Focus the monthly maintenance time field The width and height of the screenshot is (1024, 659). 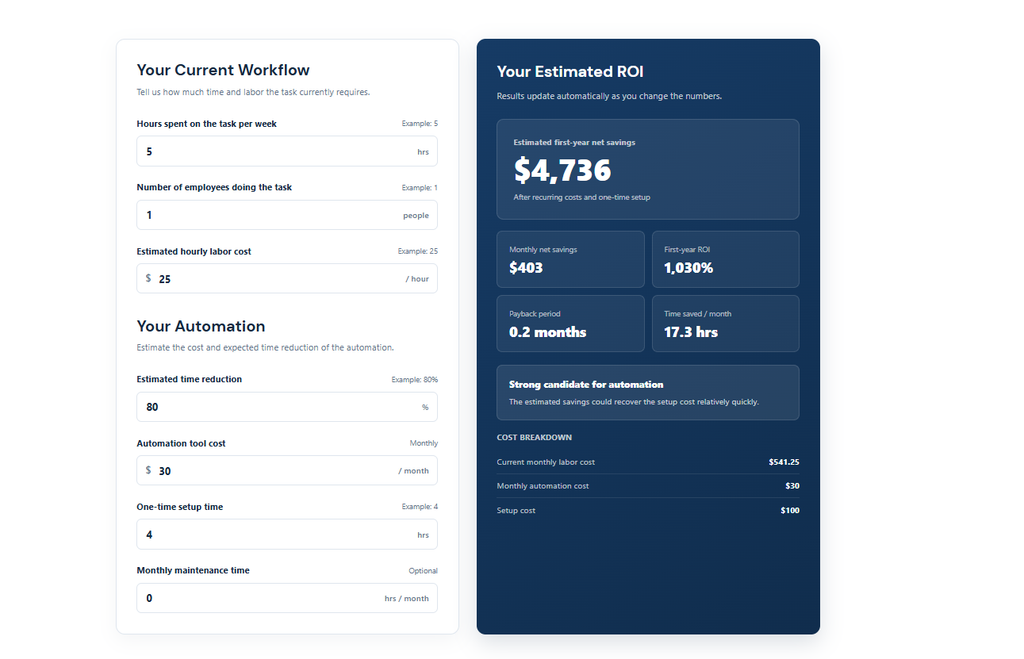(287, 598)
